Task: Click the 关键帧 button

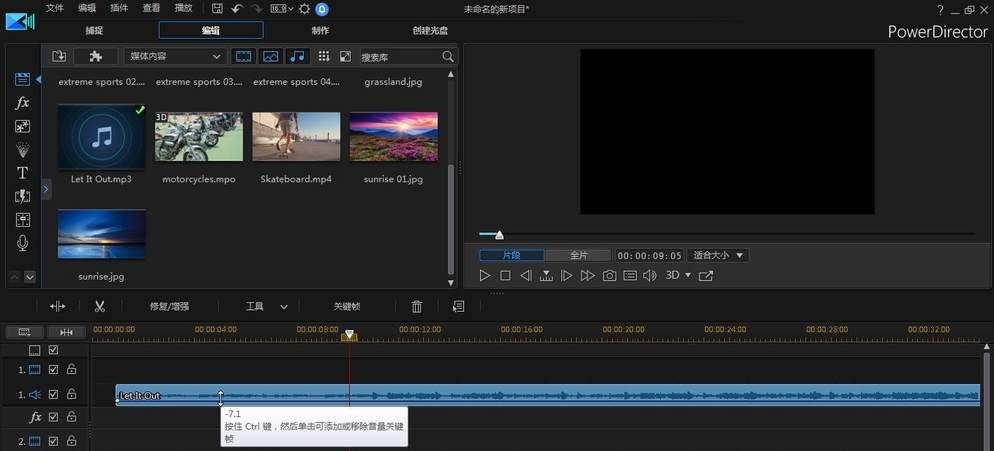Action: [x=347, y=306]
